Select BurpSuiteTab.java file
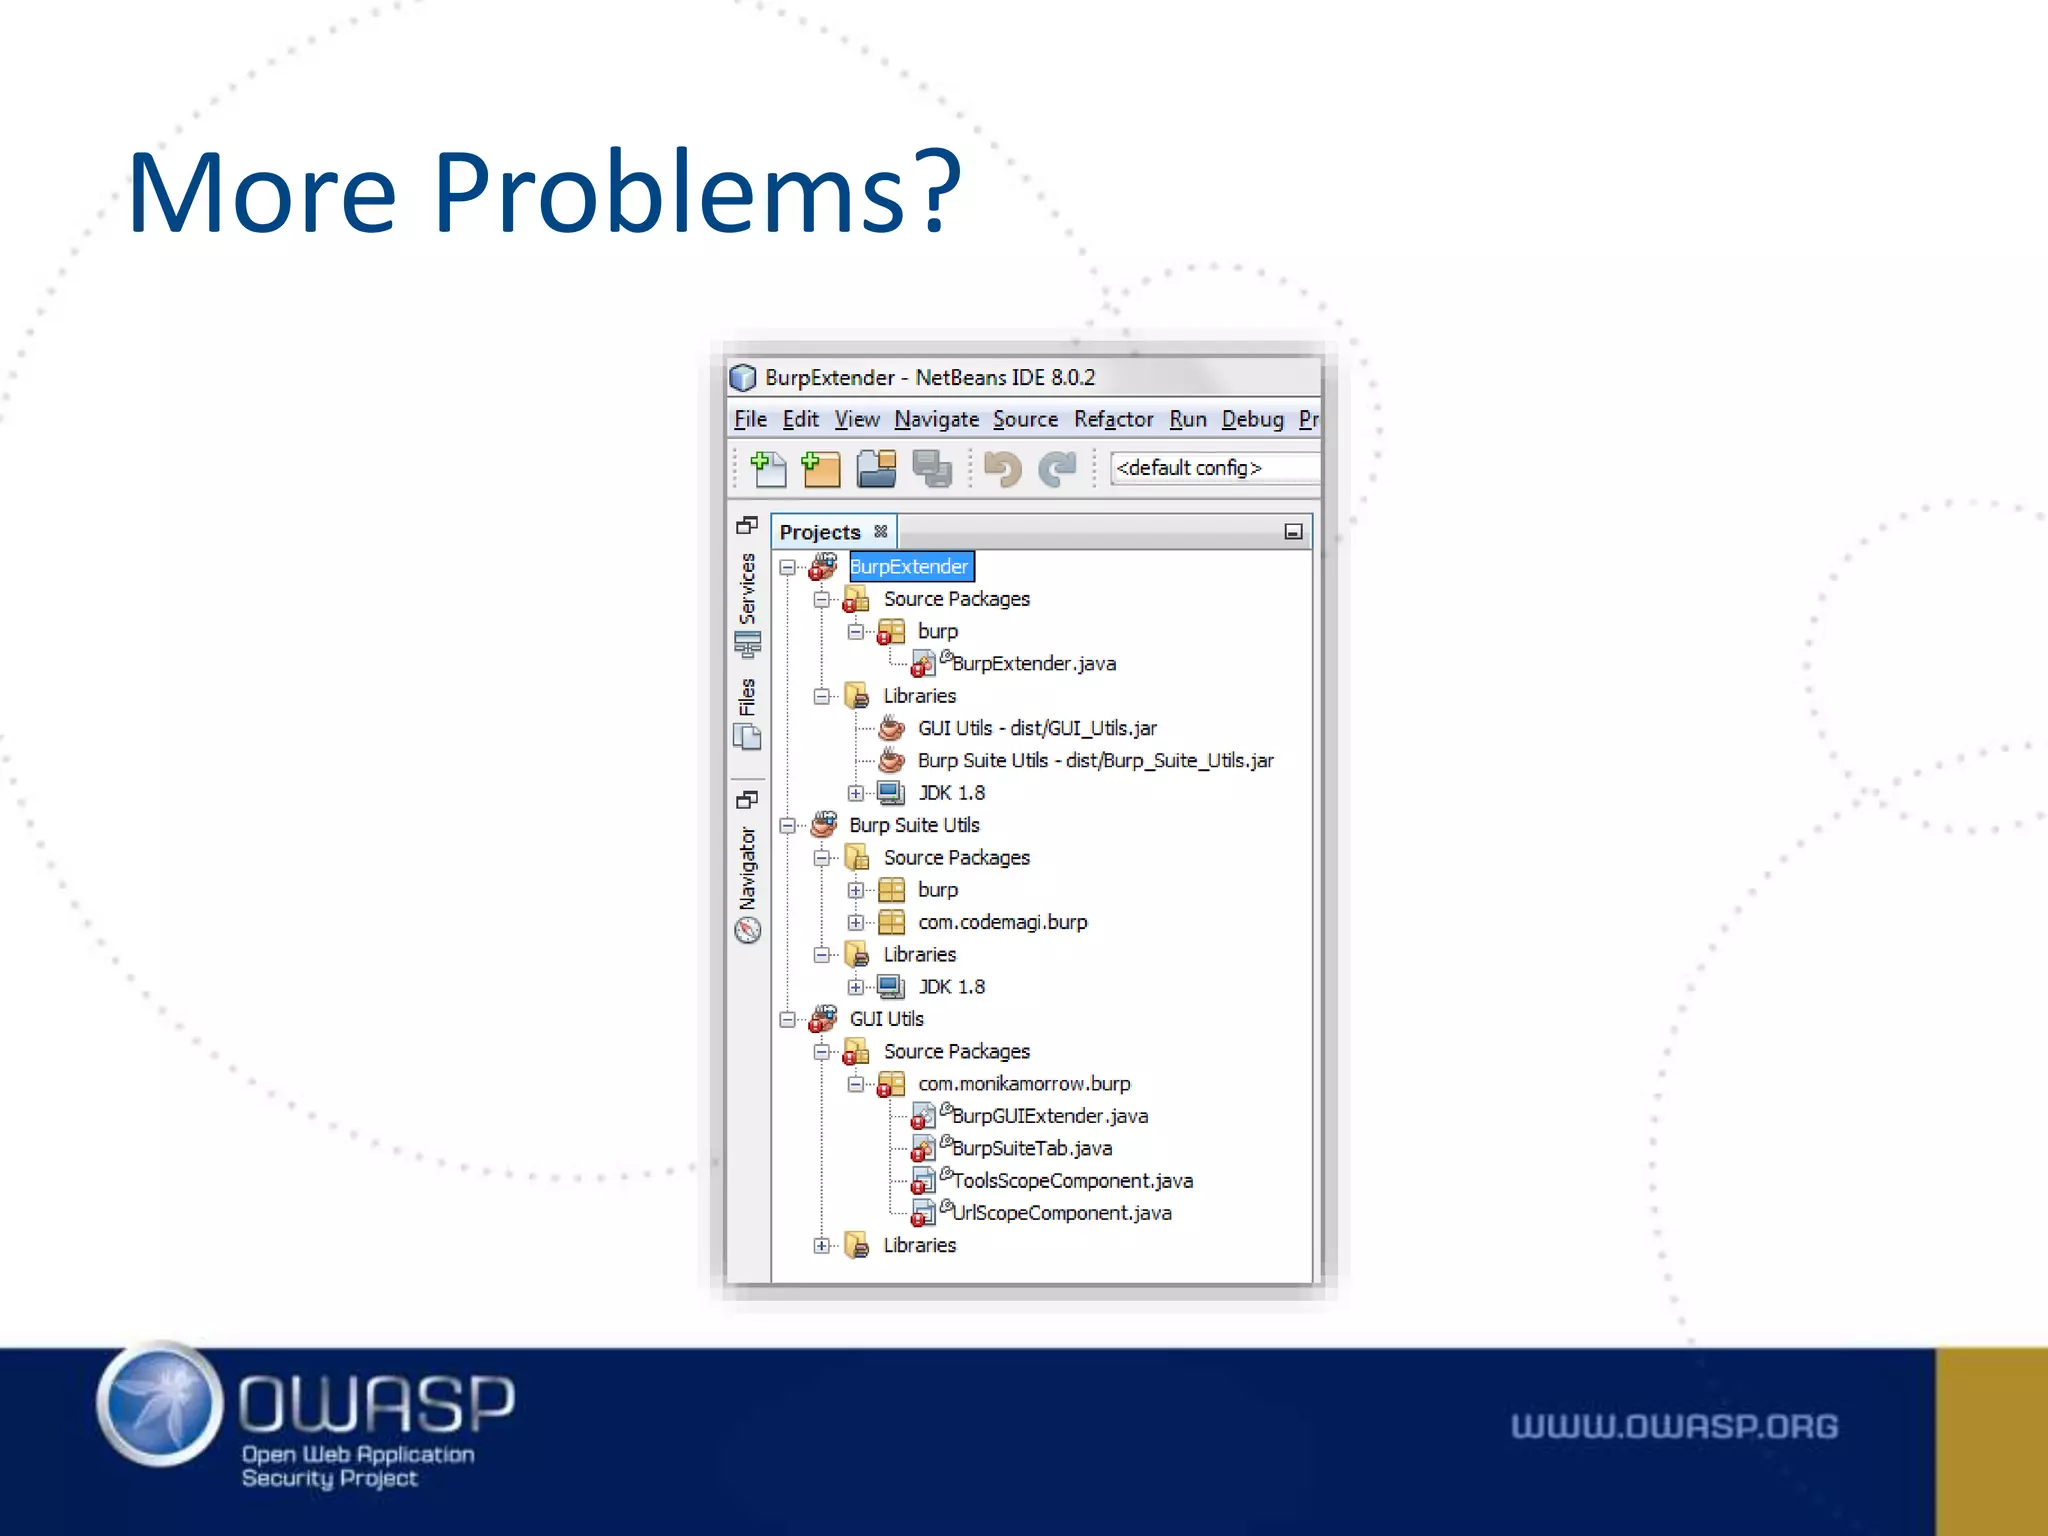Viewport: 2048px width, 1536px height. tap(1032, 1148)
